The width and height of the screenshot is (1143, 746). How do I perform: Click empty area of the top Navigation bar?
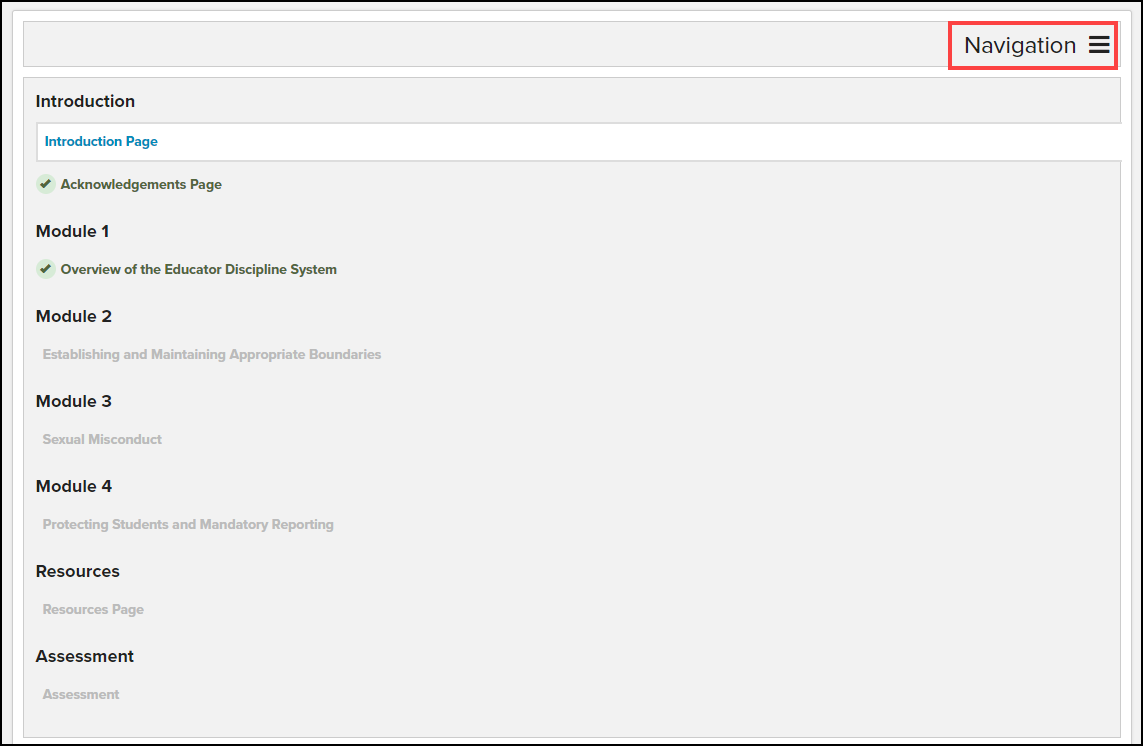[x=480, y=45]
